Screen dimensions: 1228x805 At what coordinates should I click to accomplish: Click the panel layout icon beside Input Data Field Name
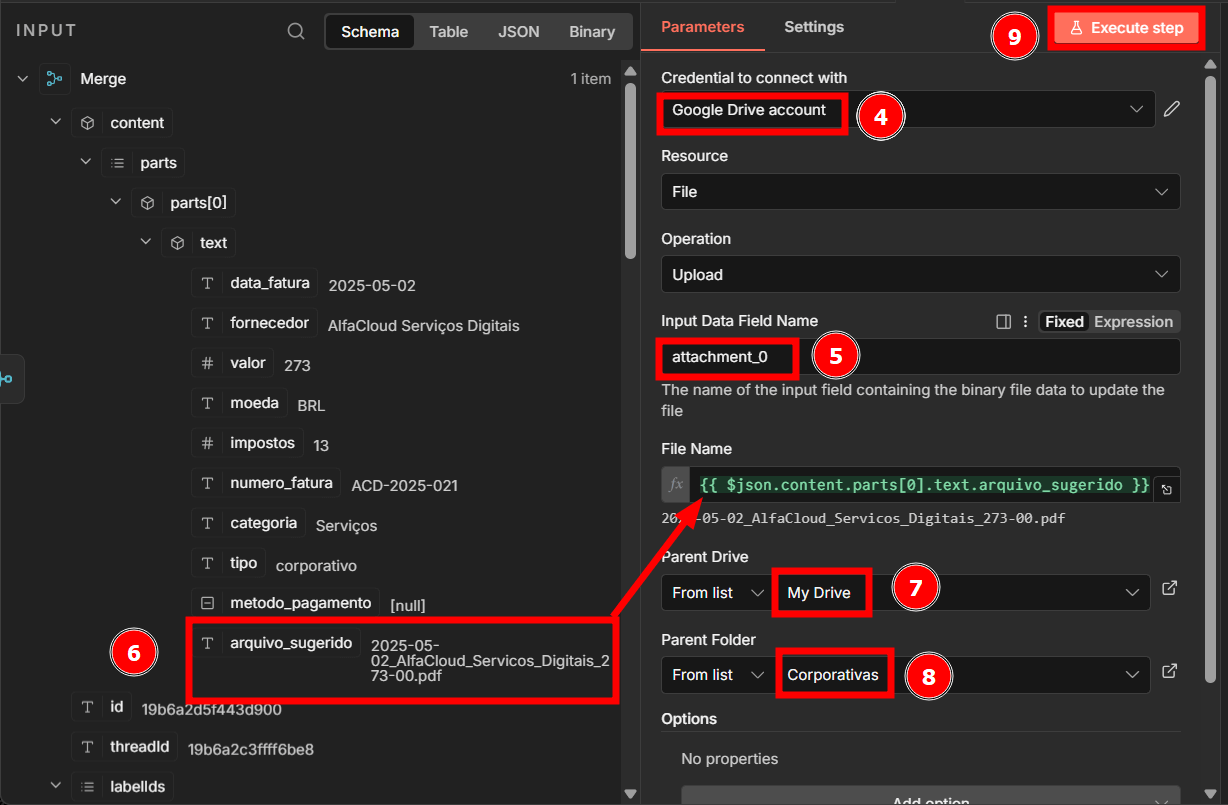pos(1004,322)
